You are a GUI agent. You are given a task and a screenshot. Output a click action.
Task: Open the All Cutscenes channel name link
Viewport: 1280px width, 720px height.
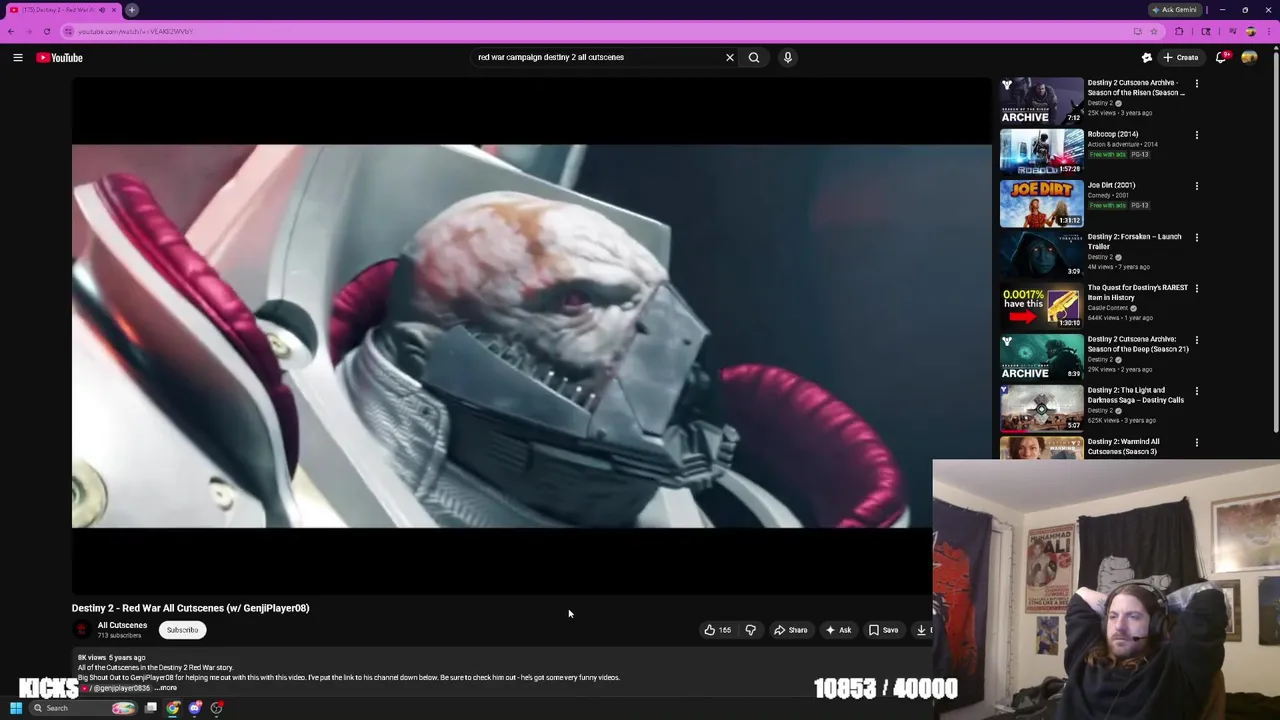[x=122, y=626]
